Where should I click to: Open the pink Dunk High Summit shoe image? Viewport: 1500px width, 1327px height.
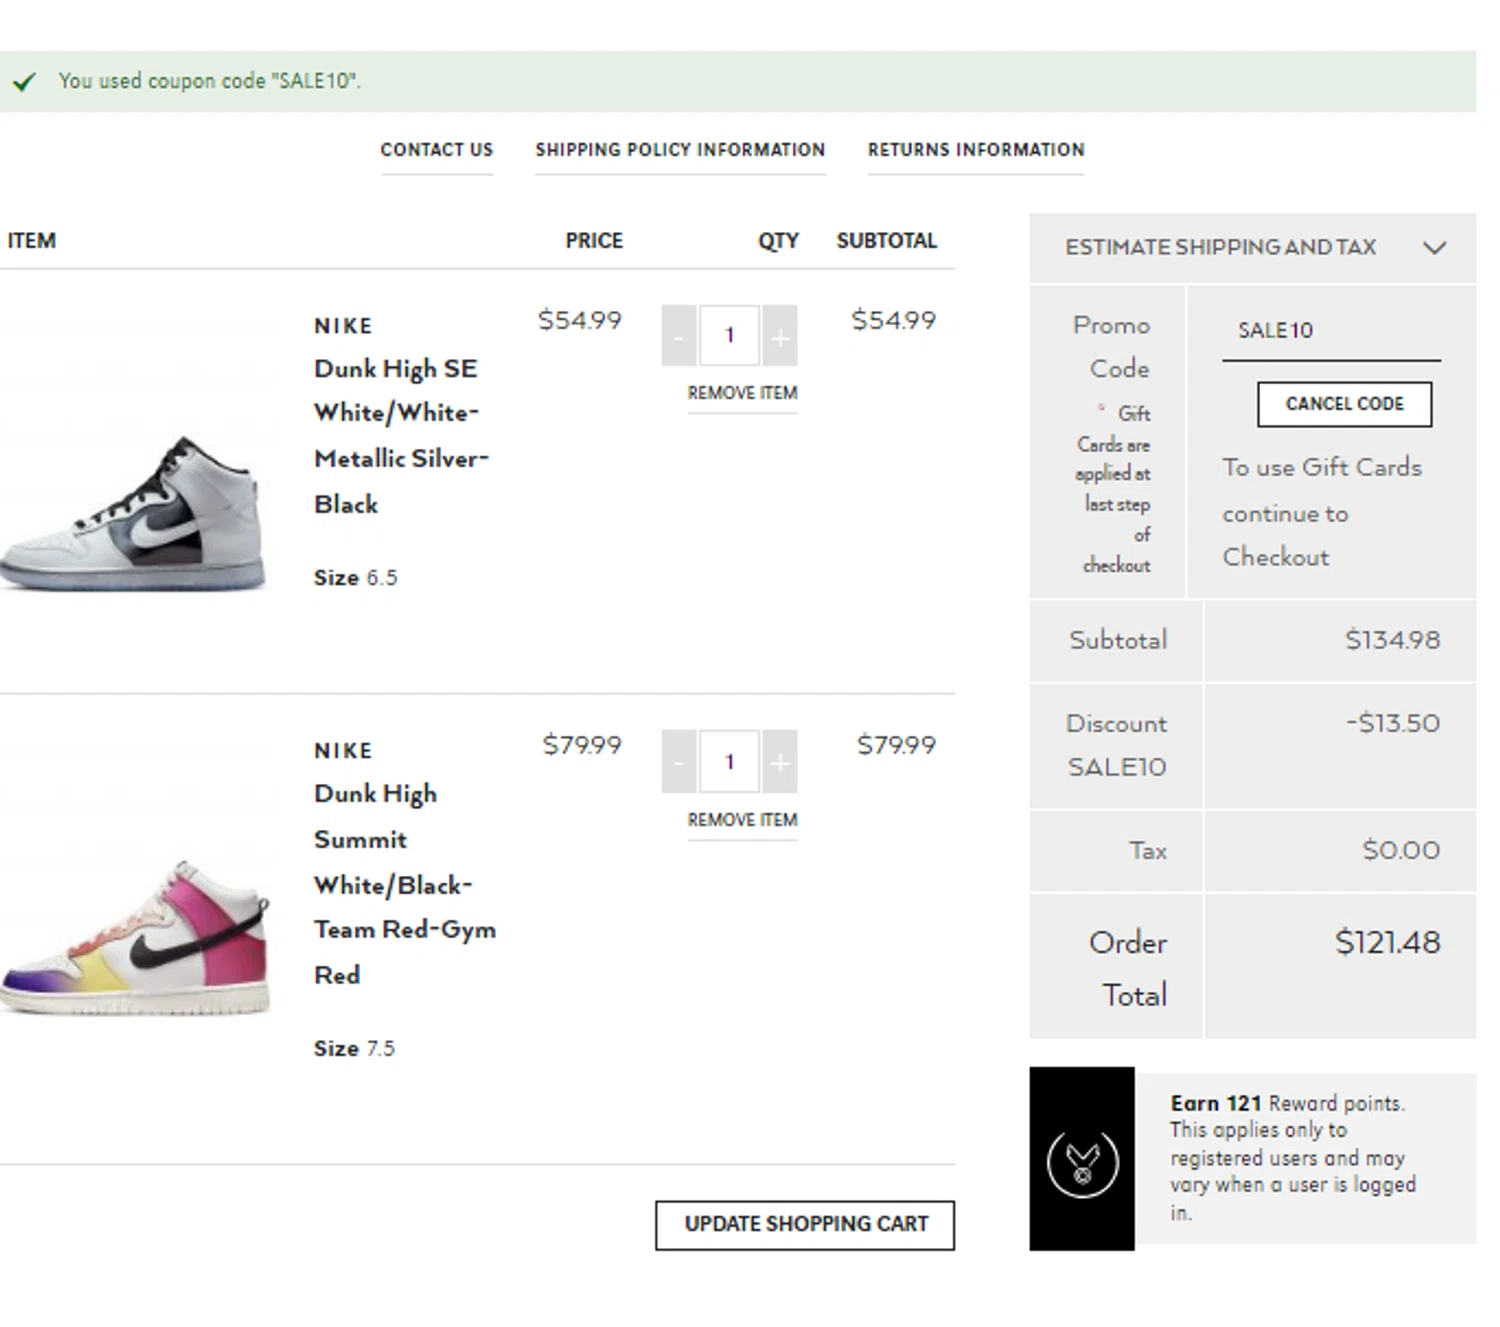point(136,937)
